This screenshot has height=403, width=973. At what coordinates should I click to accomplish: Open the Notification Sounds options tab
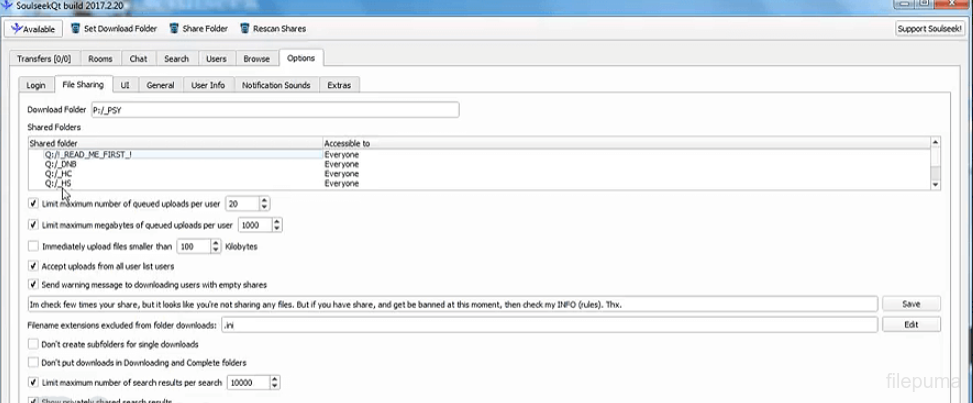click(276, 85)
